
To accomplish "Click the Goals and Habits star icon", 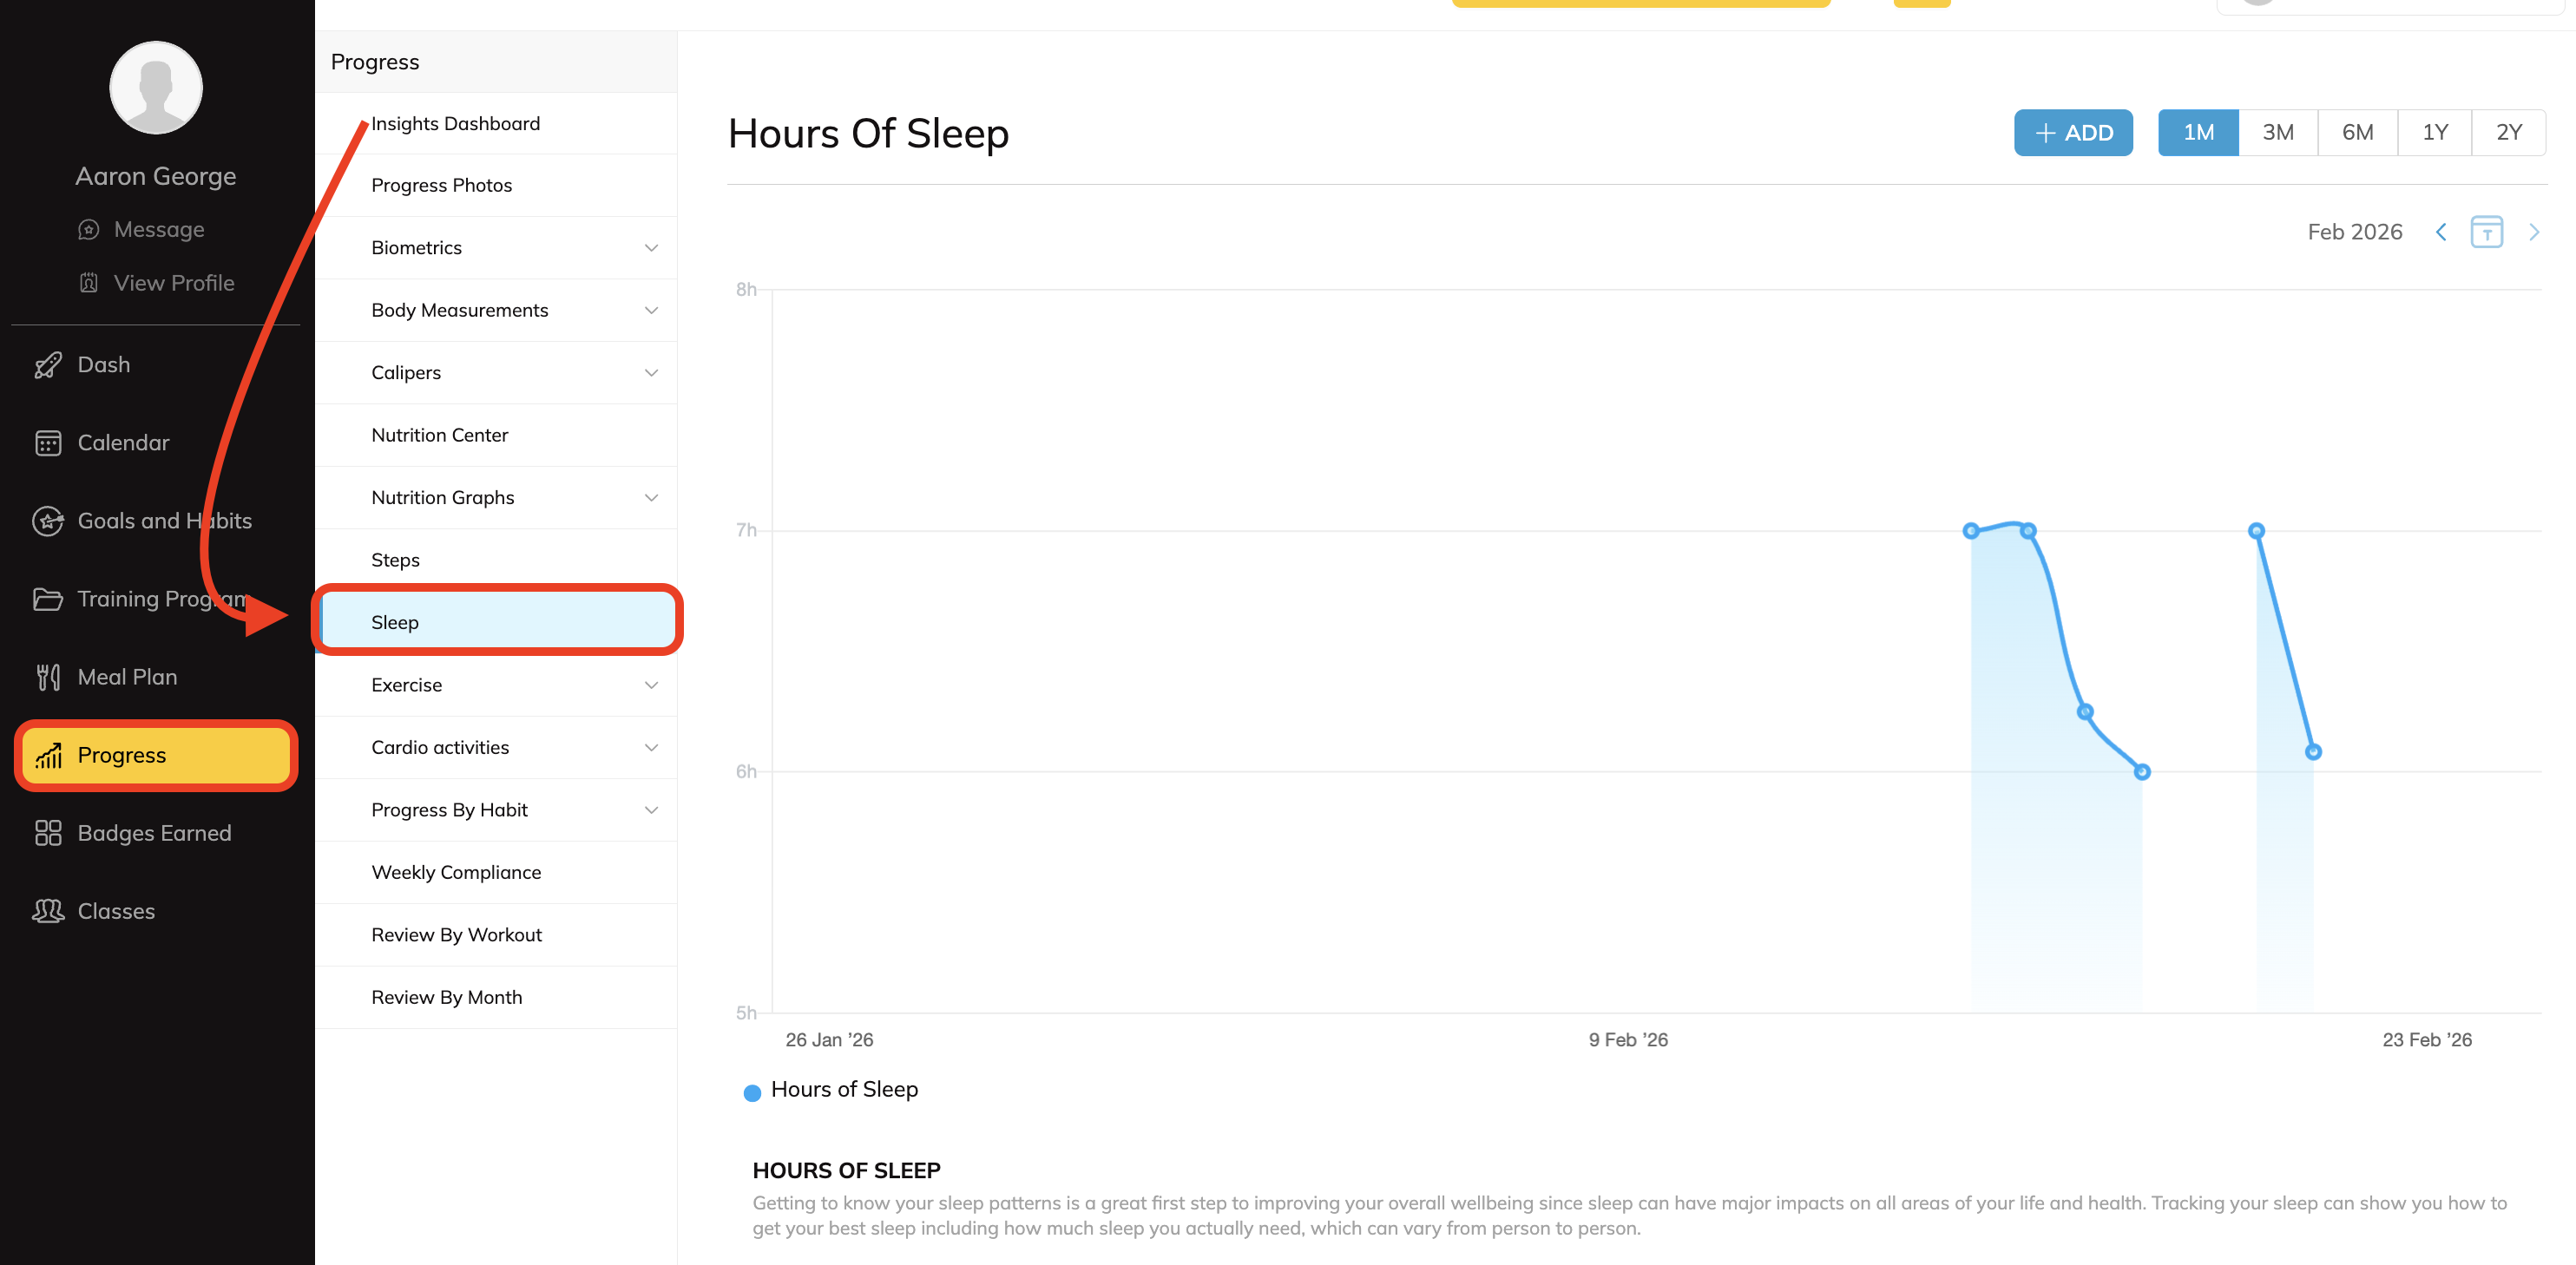I will tap(47, 521).
